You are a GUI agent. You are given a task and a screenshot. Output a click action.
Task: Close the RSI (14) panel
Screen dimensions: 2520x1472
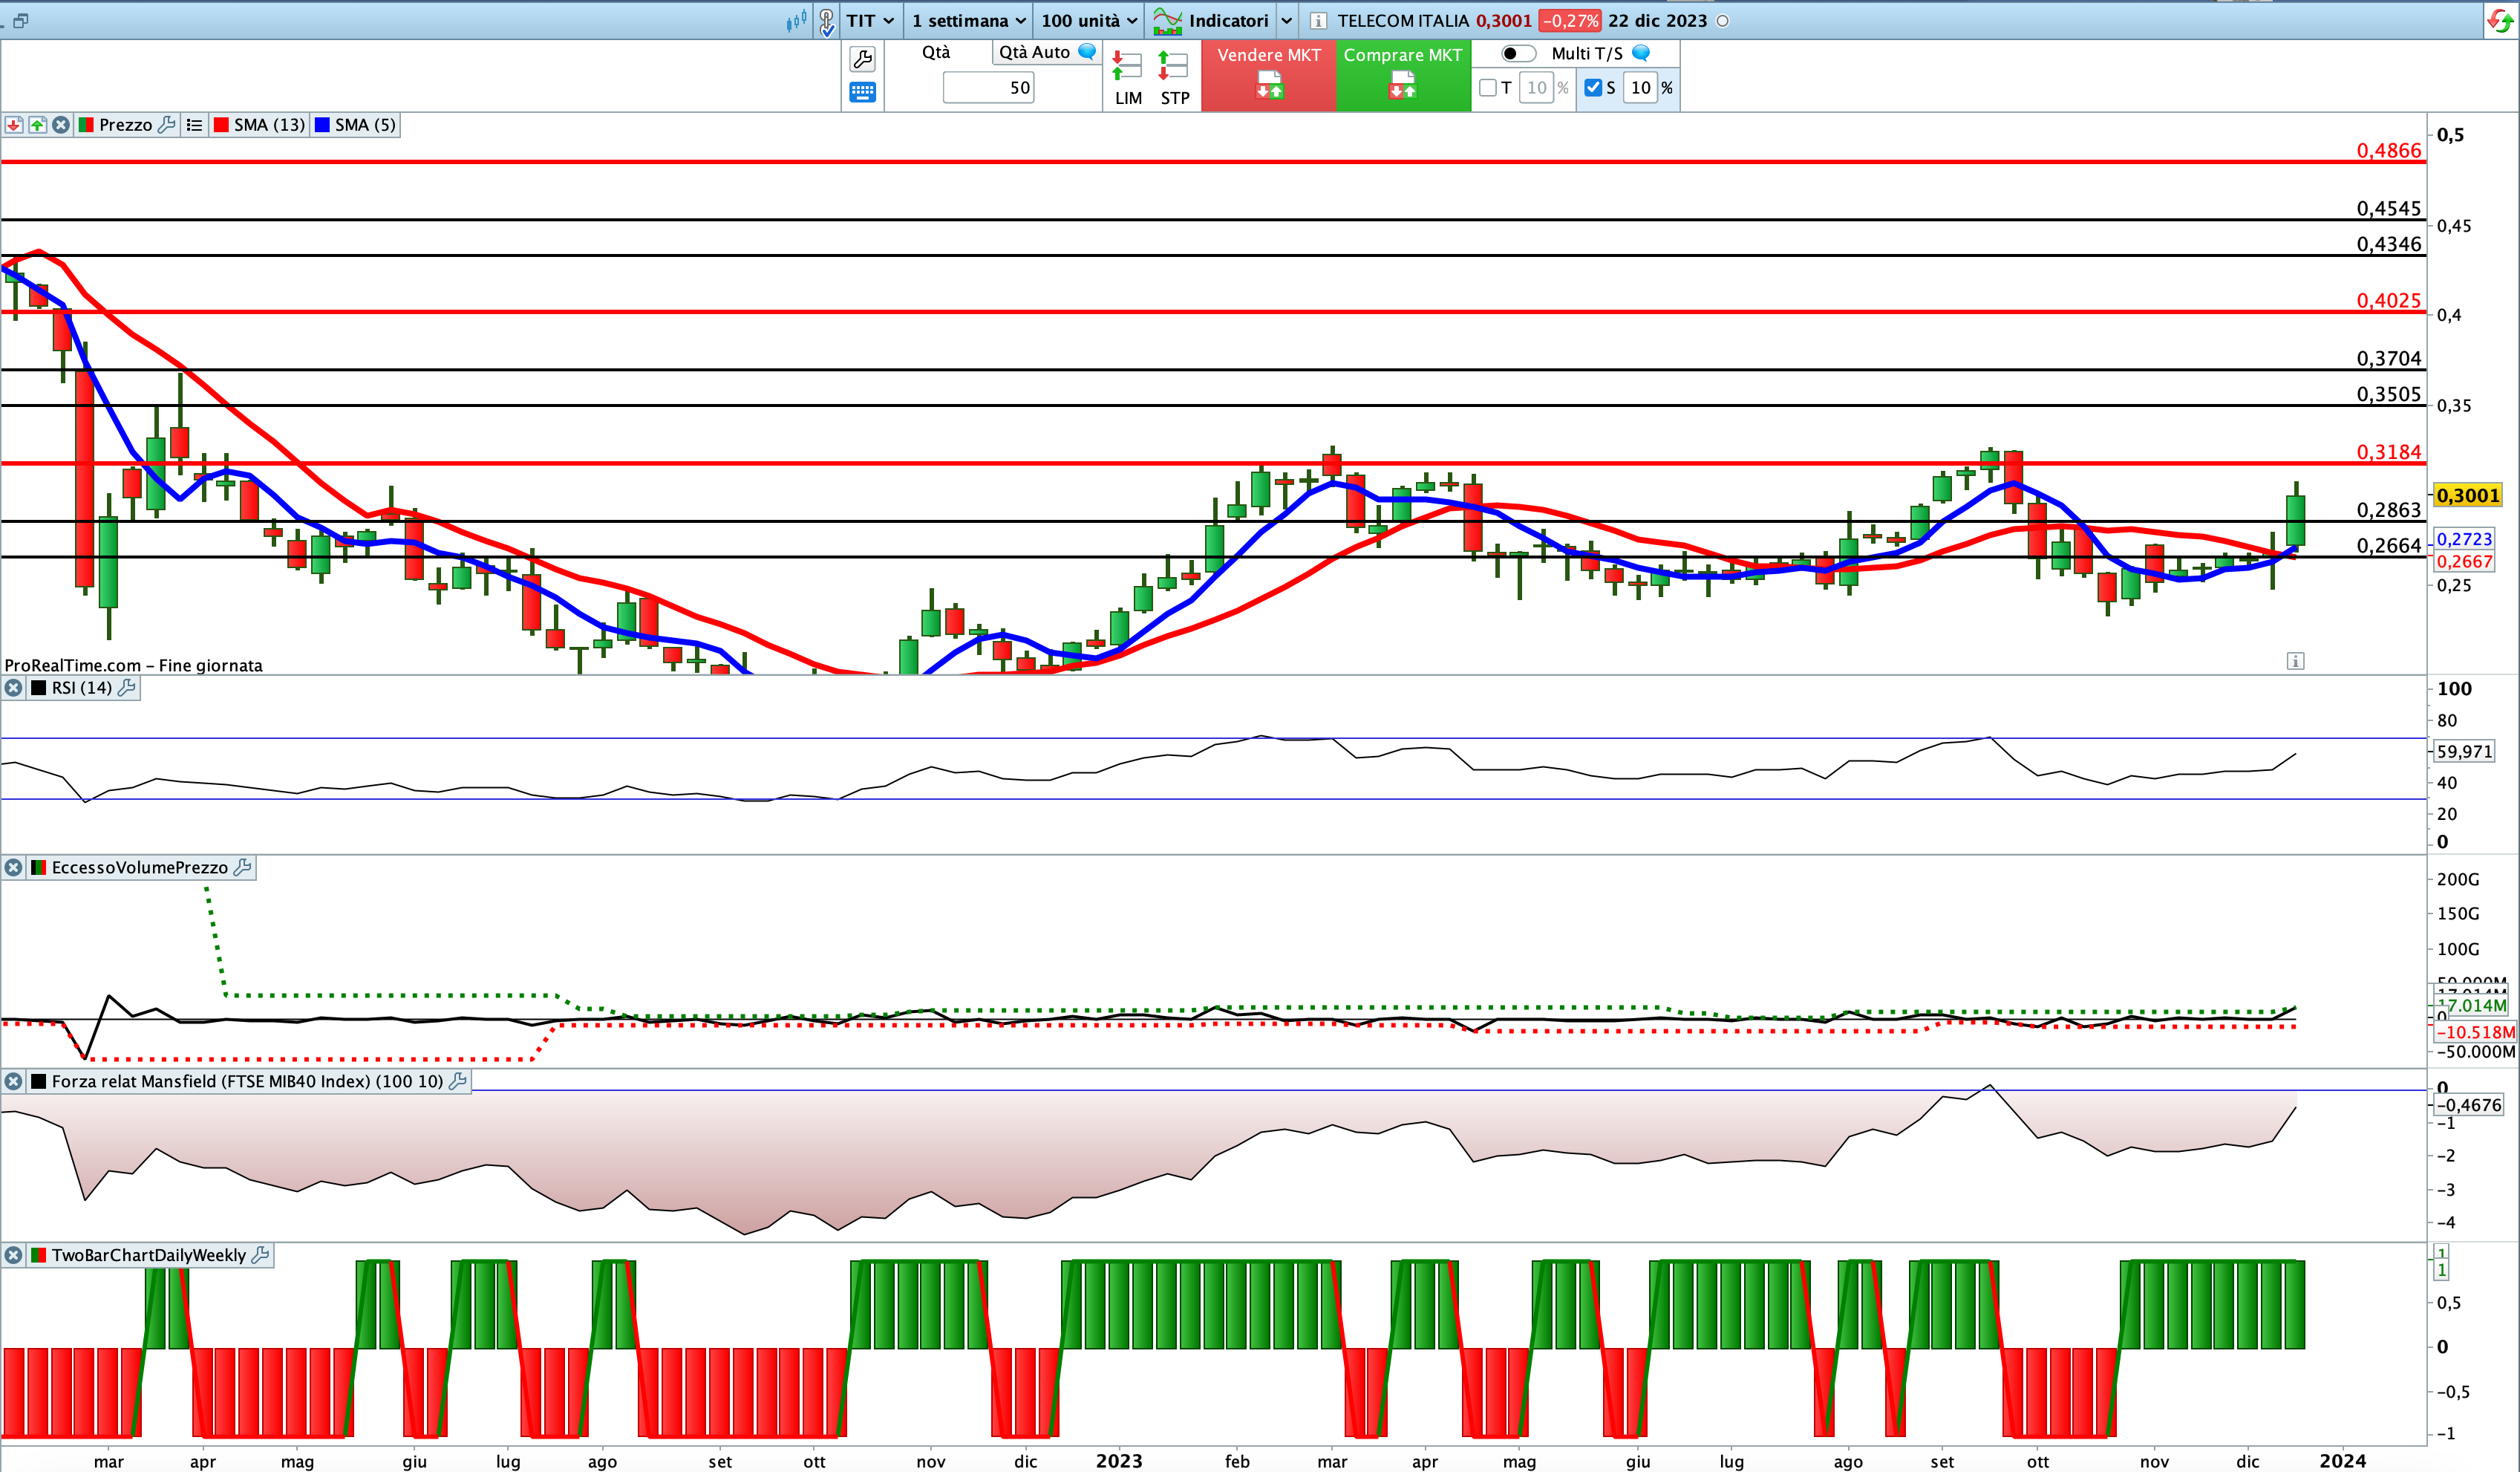(13, 688)
